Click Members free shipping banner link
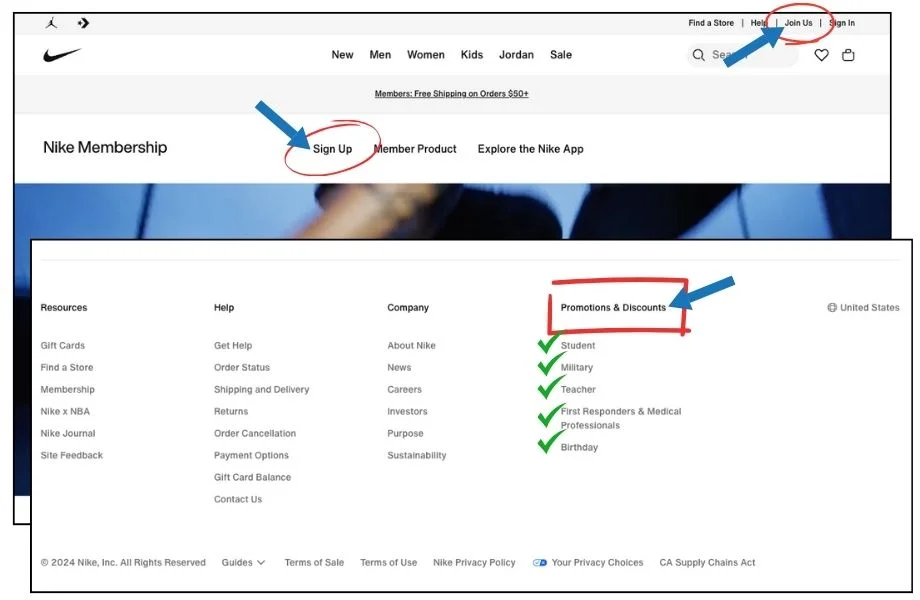920x600 pixels. coord(451,94)
